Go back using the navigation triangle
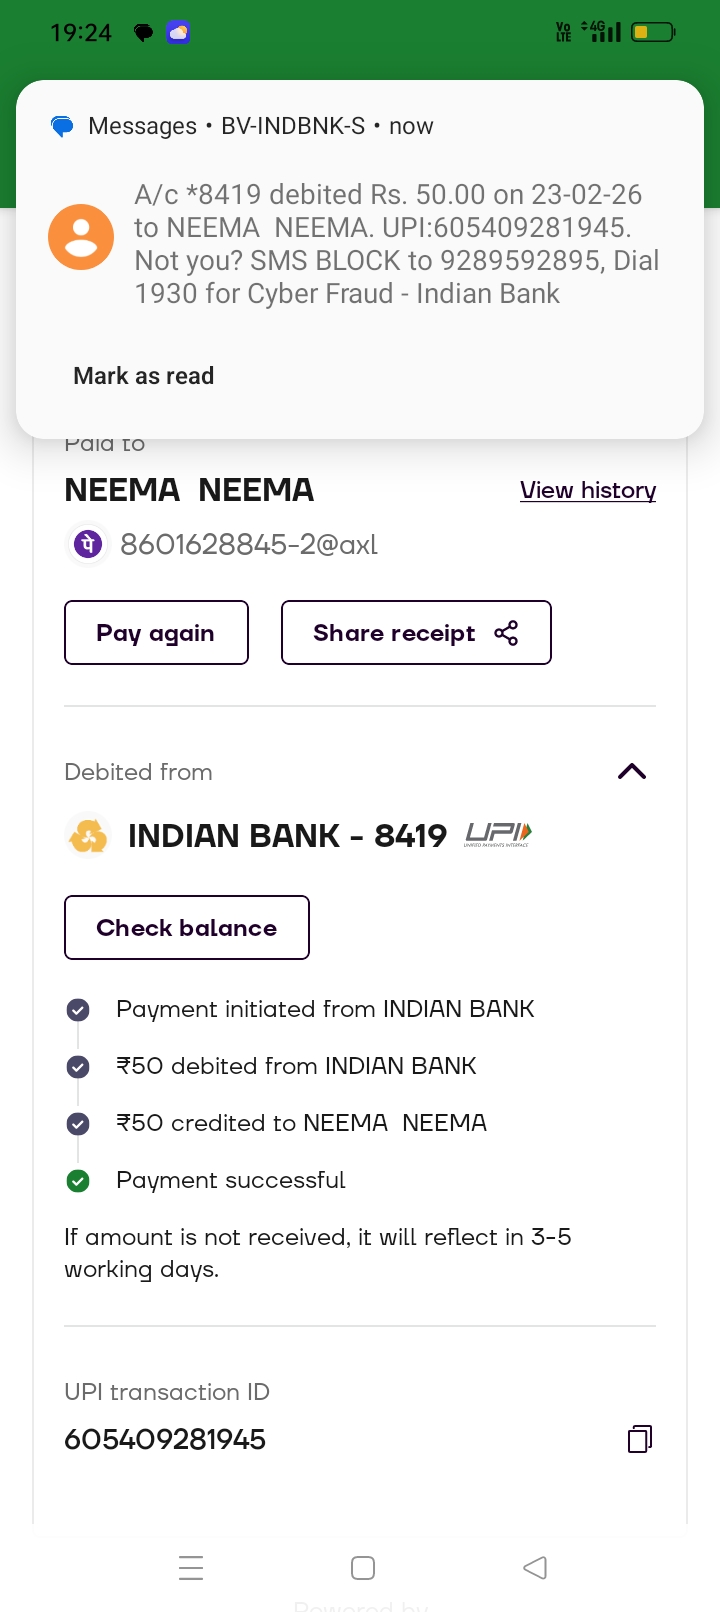Screen dimensions: 720x1612 [x=535, y=1567]
